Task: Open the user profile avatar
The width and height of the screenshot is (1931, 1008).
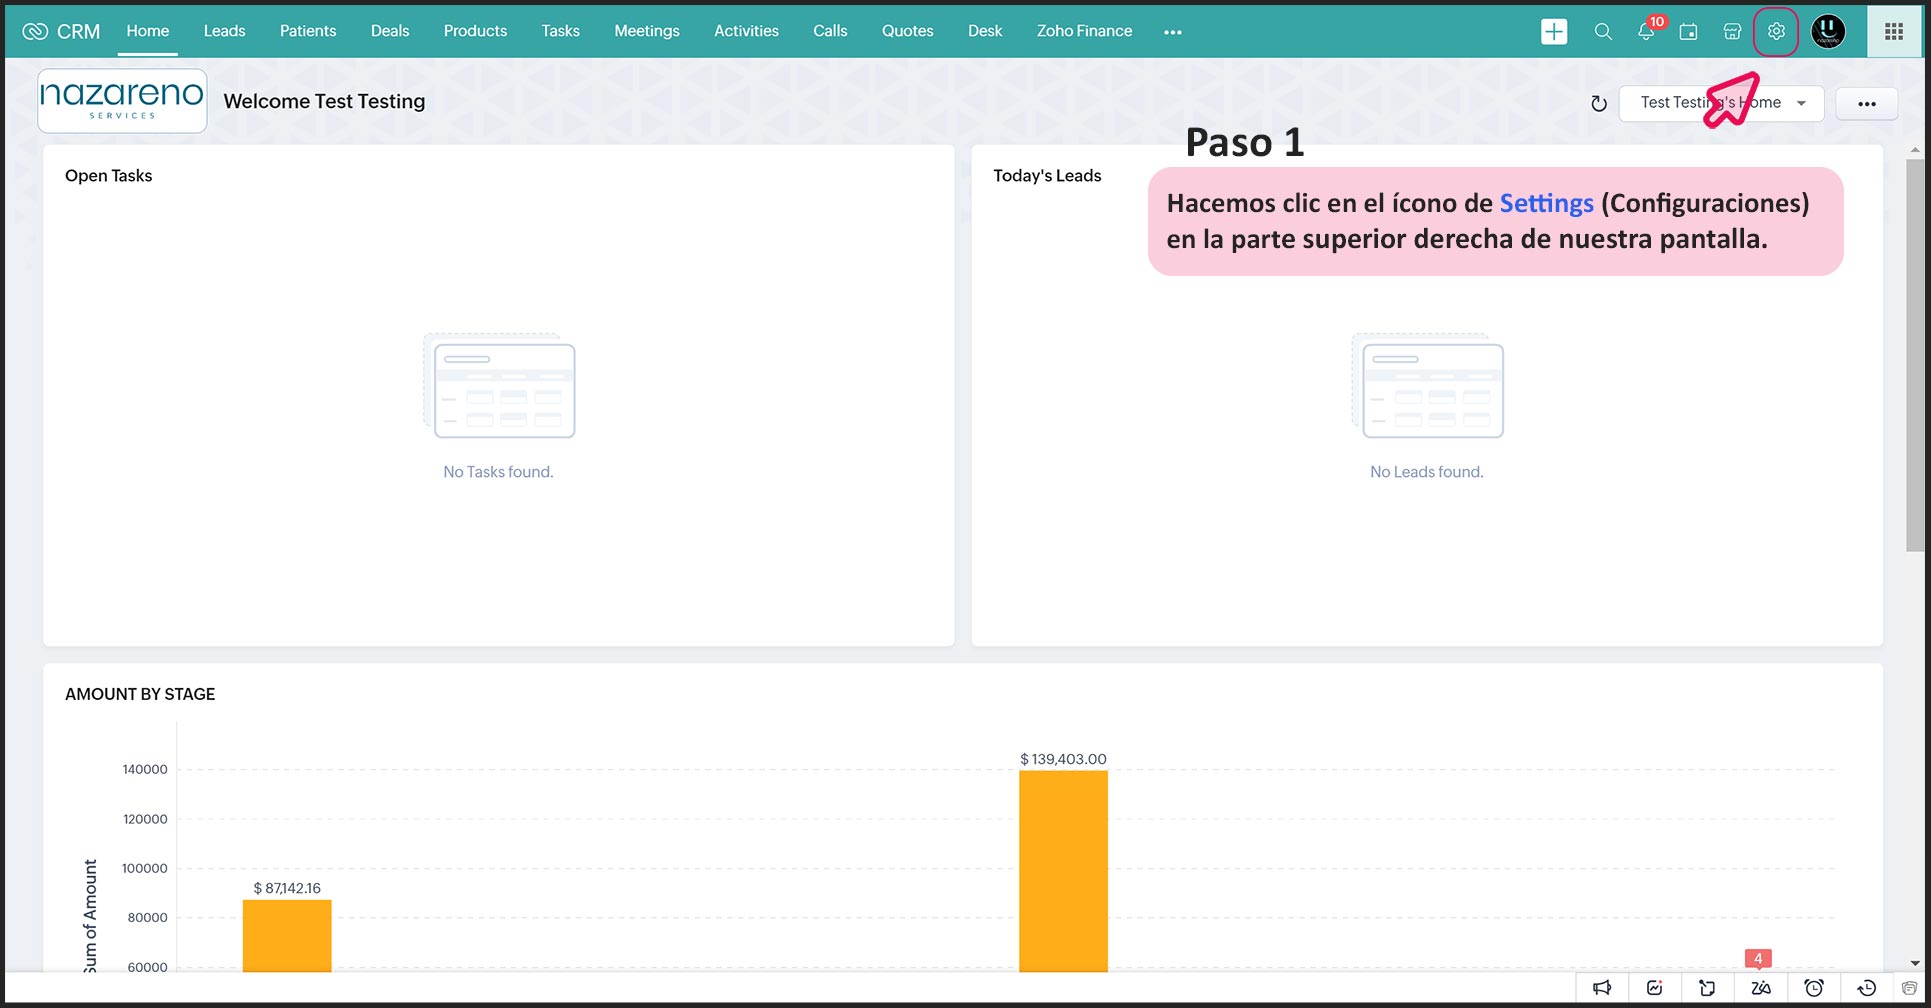Action: (x=1828, y=32)
